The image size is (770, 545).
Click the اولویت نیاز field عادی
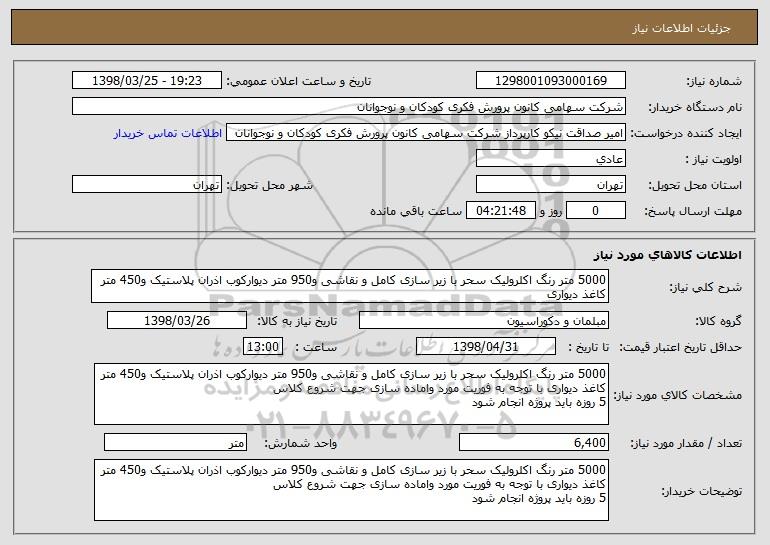(550, 159)
